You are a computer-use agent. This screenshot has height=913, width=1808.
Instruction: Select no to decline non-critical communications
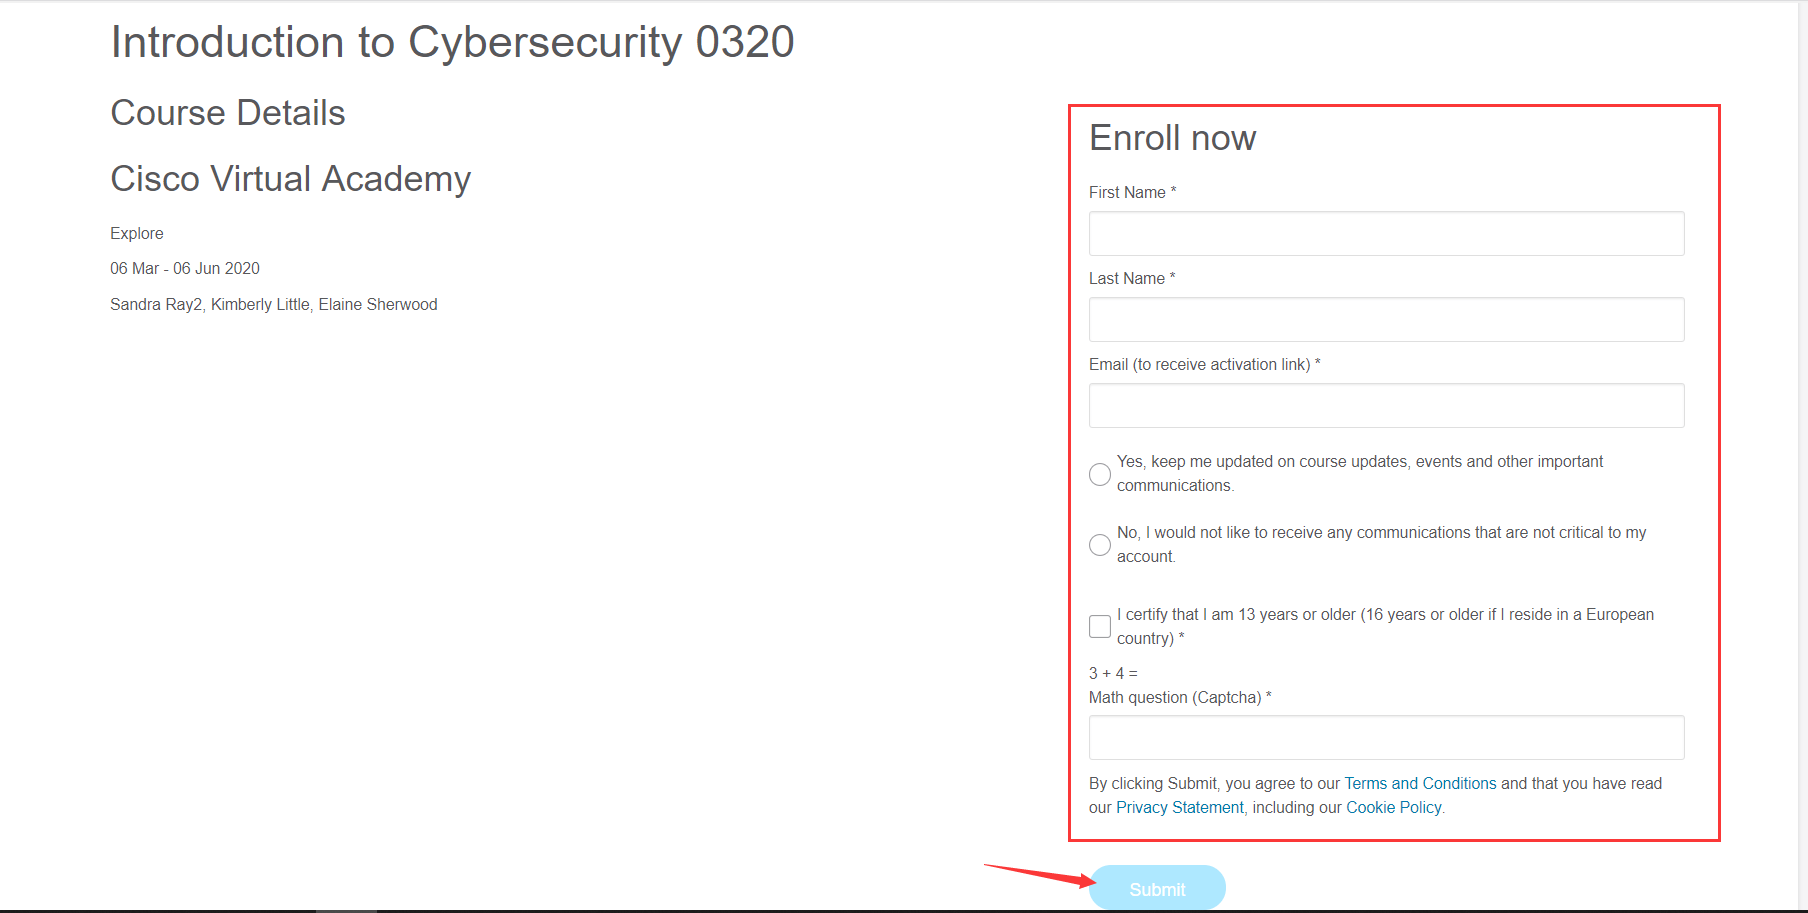[1099, 545]
